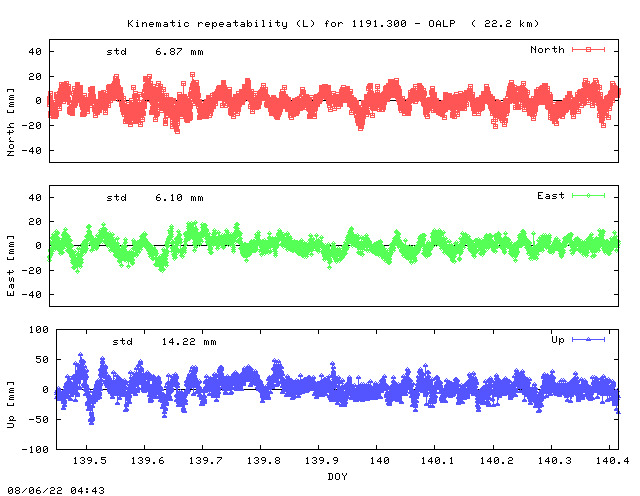Click the '-100' tick on Up axis
Image resolution: width=640 pixels, height=496 pixels.
point(35,450)
